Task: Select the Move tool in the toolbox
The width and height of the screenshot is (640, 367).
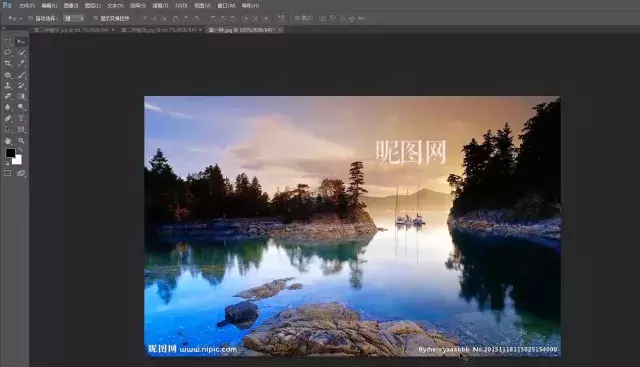Action: 21,42
